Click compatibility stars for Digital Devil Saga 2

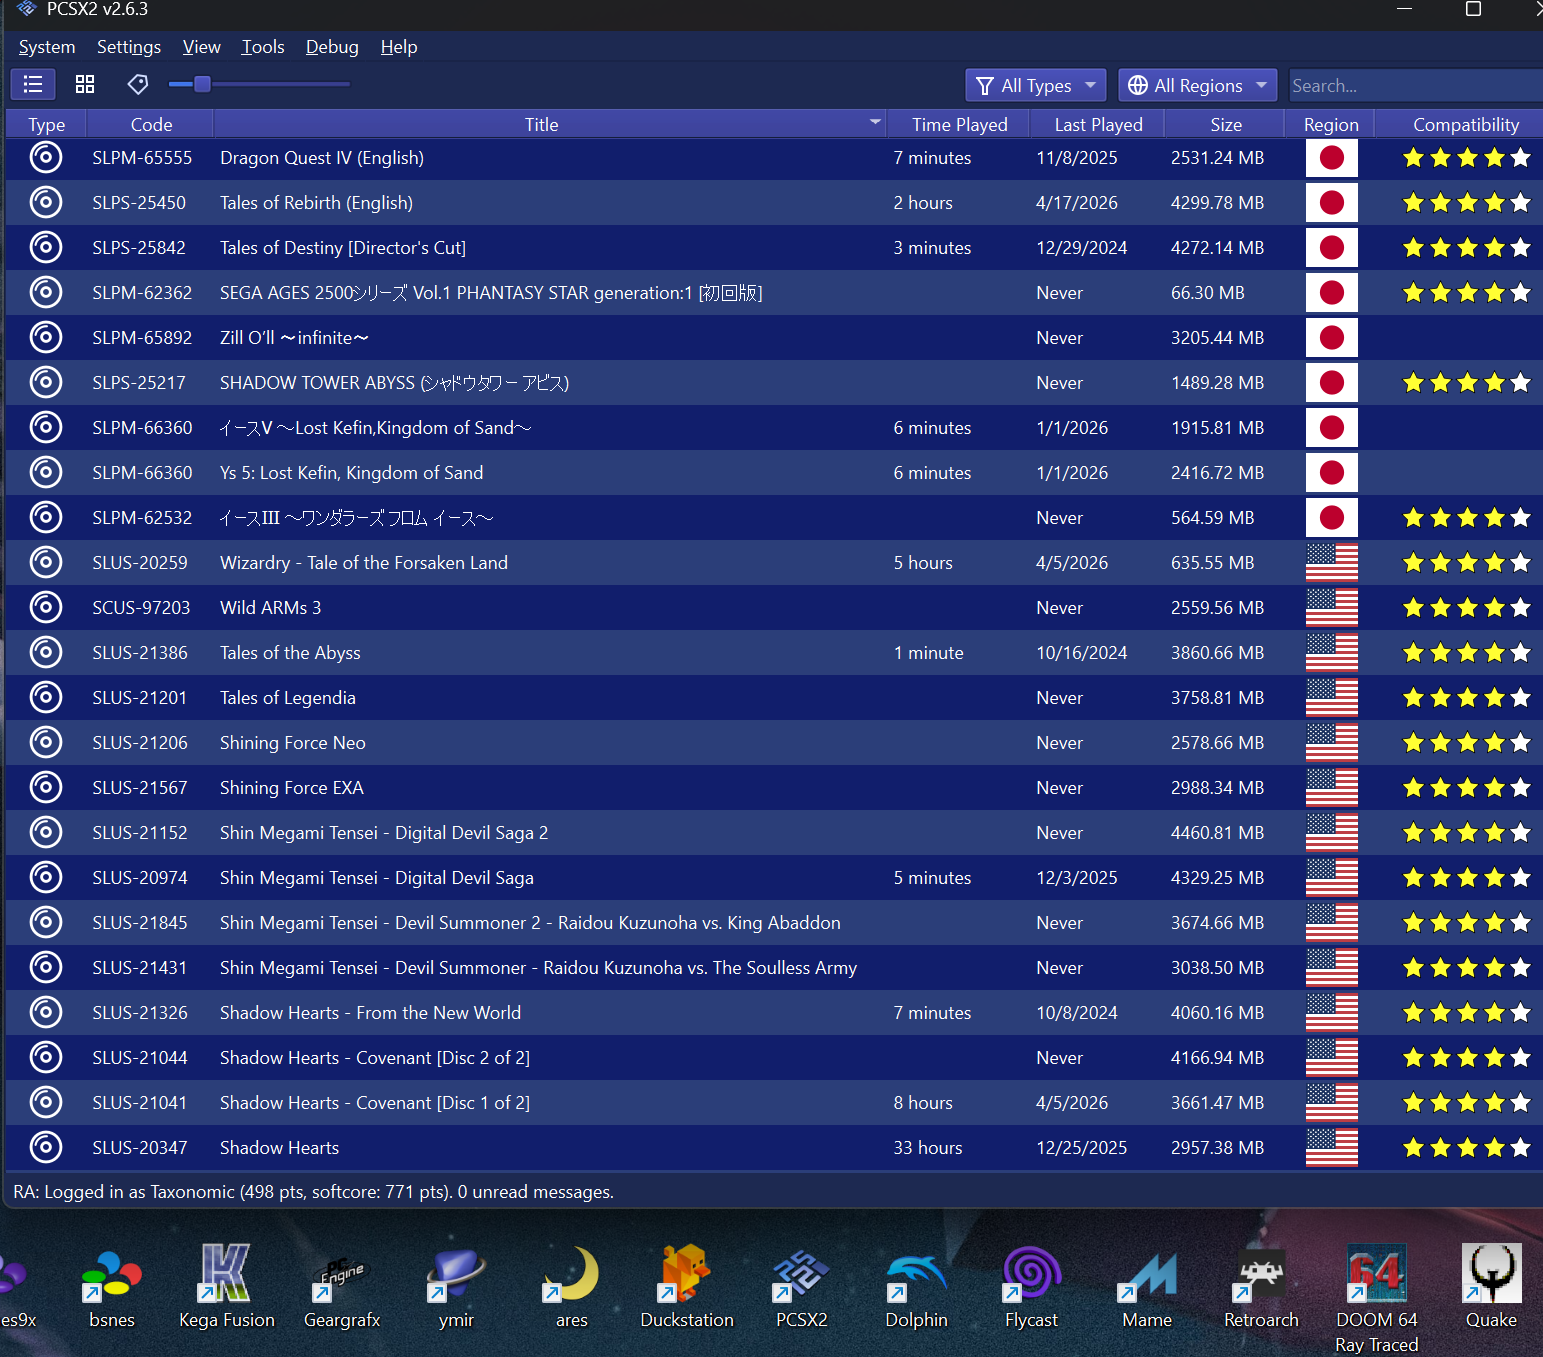coord(1466,833)
